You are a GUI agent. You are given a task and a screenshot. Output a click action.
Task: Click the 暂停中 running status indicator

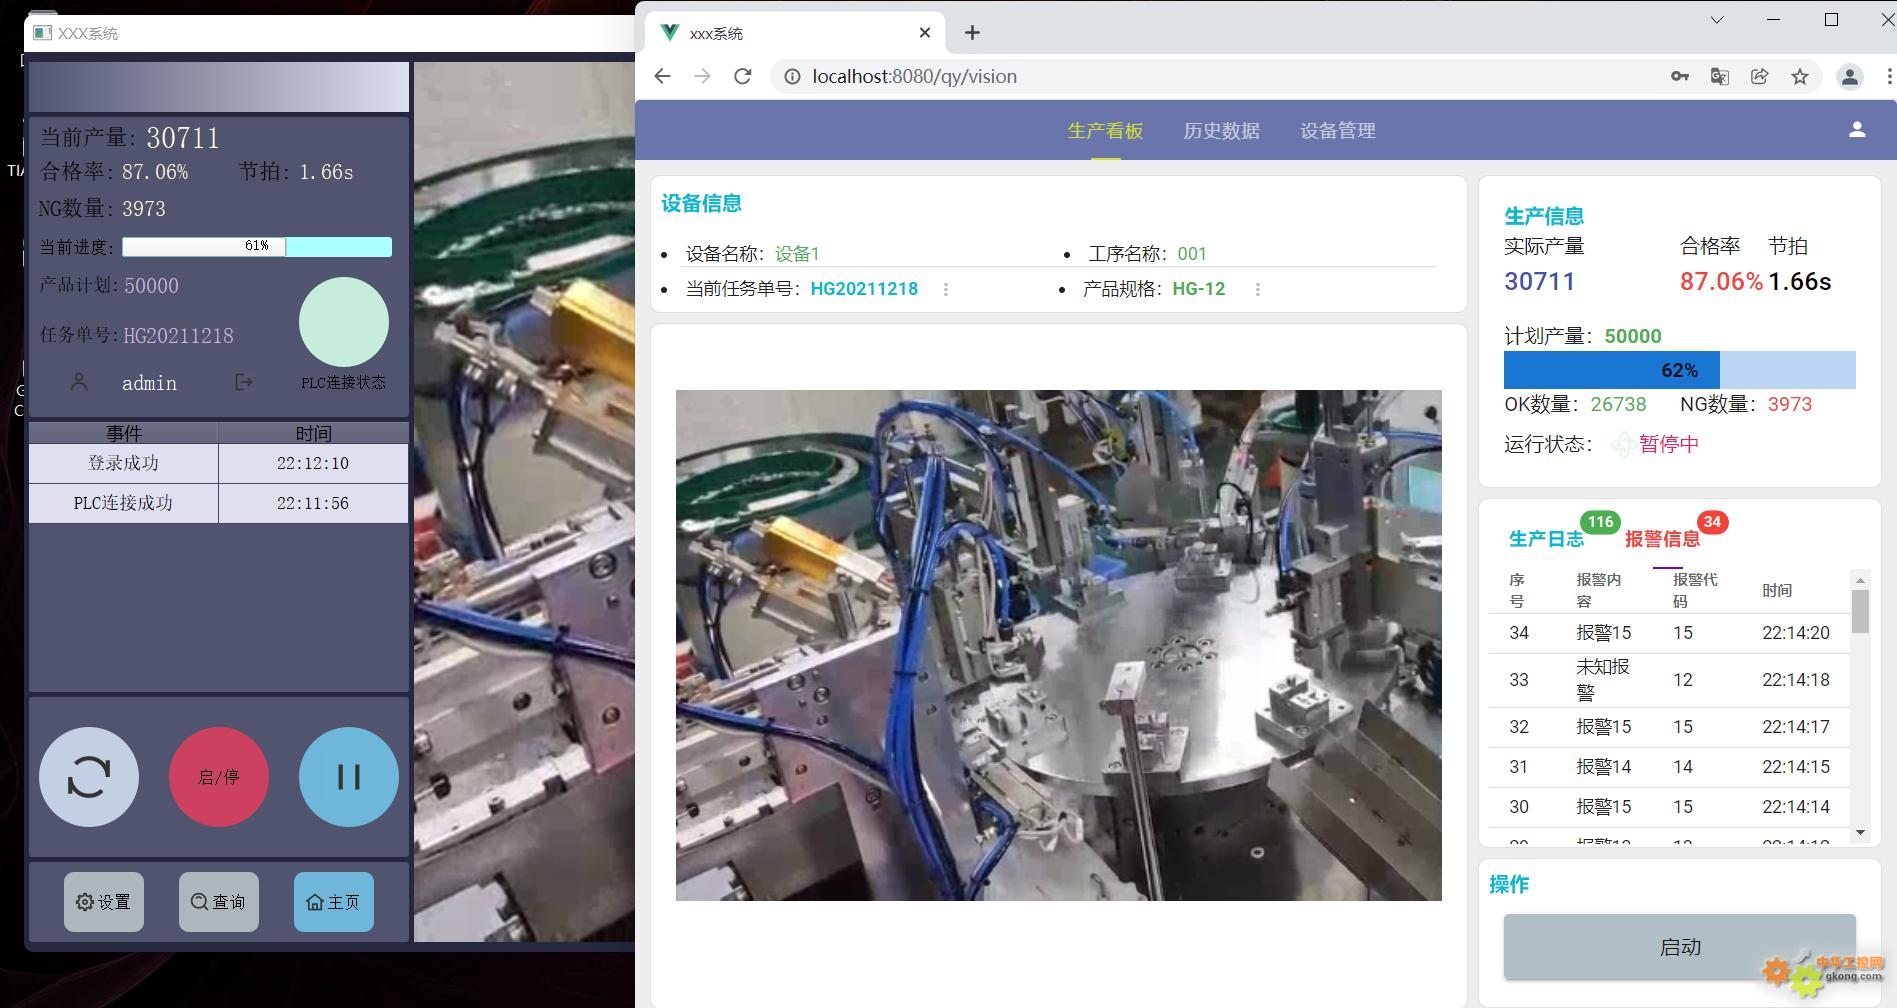pos(1655,444)
